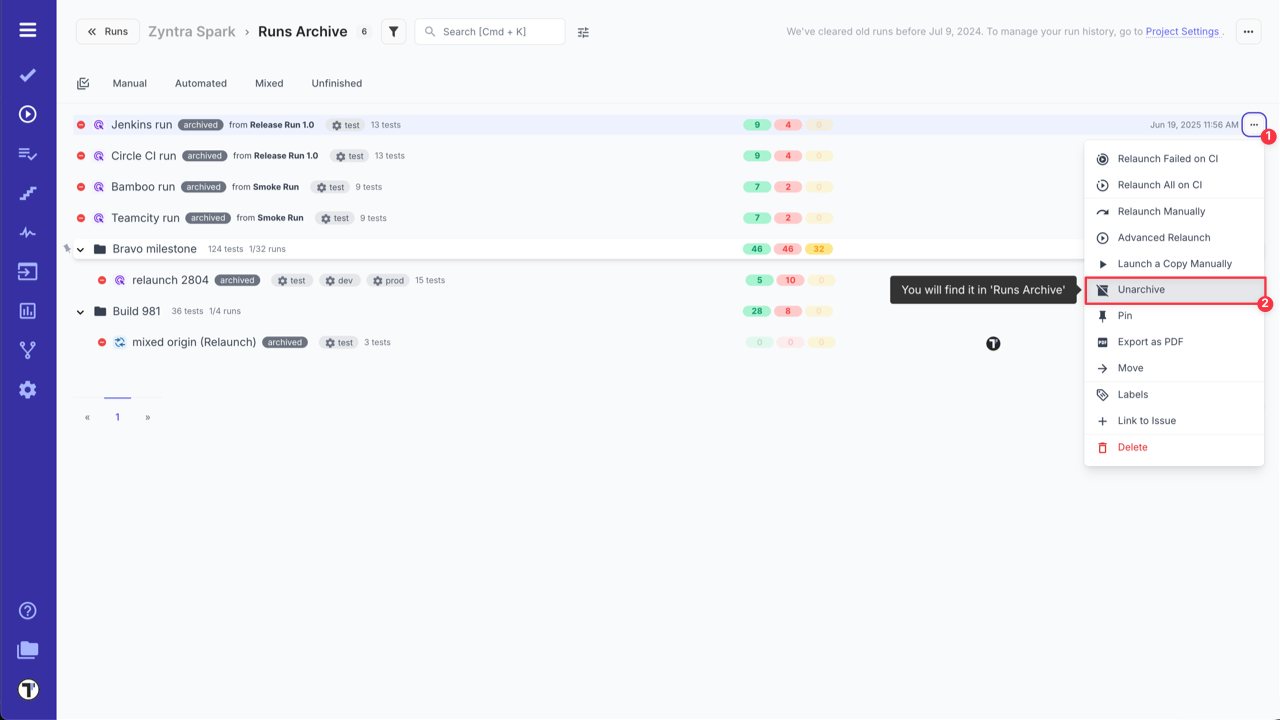Viewport: 1280px width, 720px height.
Task: Click the pulse activity icon in sidebar
Action: click(x=27, y=232)
